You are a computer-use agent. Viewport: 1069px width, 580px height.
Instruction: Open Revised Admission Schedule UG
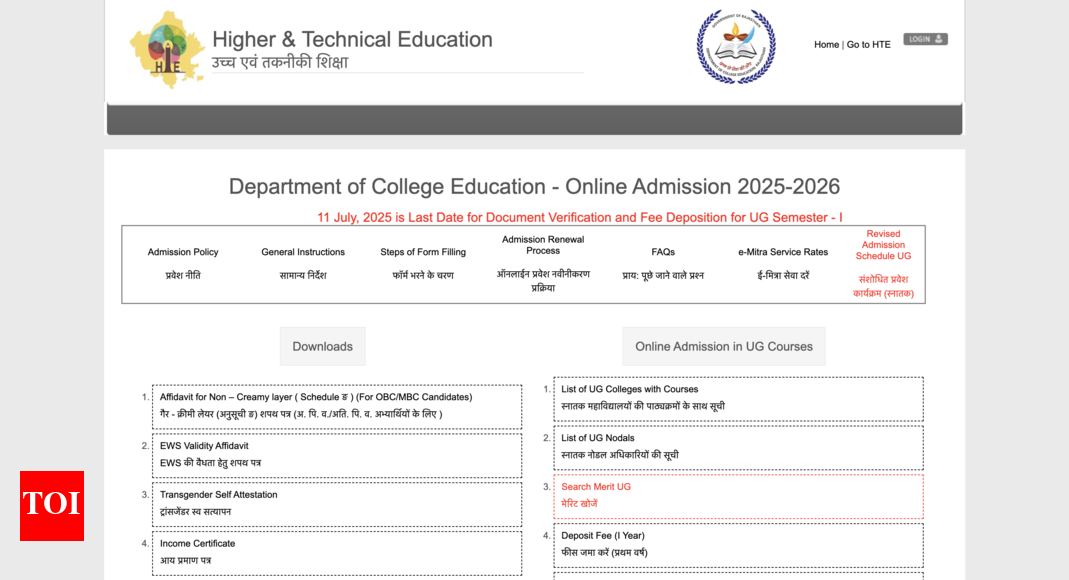click(883, 245)
